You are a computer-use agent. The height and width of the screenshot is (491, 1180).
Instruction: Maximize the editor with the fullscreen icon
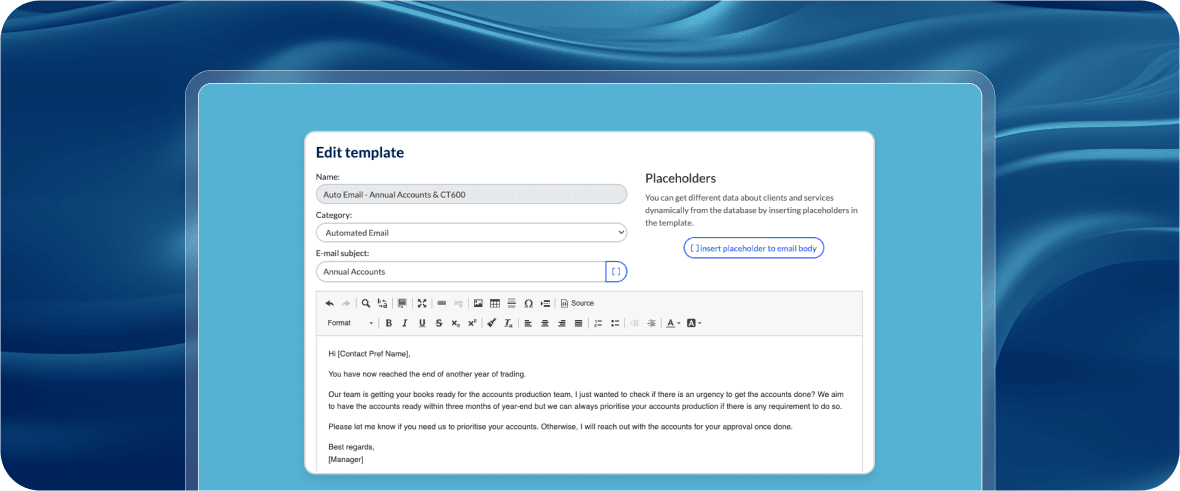pos(422,303)
